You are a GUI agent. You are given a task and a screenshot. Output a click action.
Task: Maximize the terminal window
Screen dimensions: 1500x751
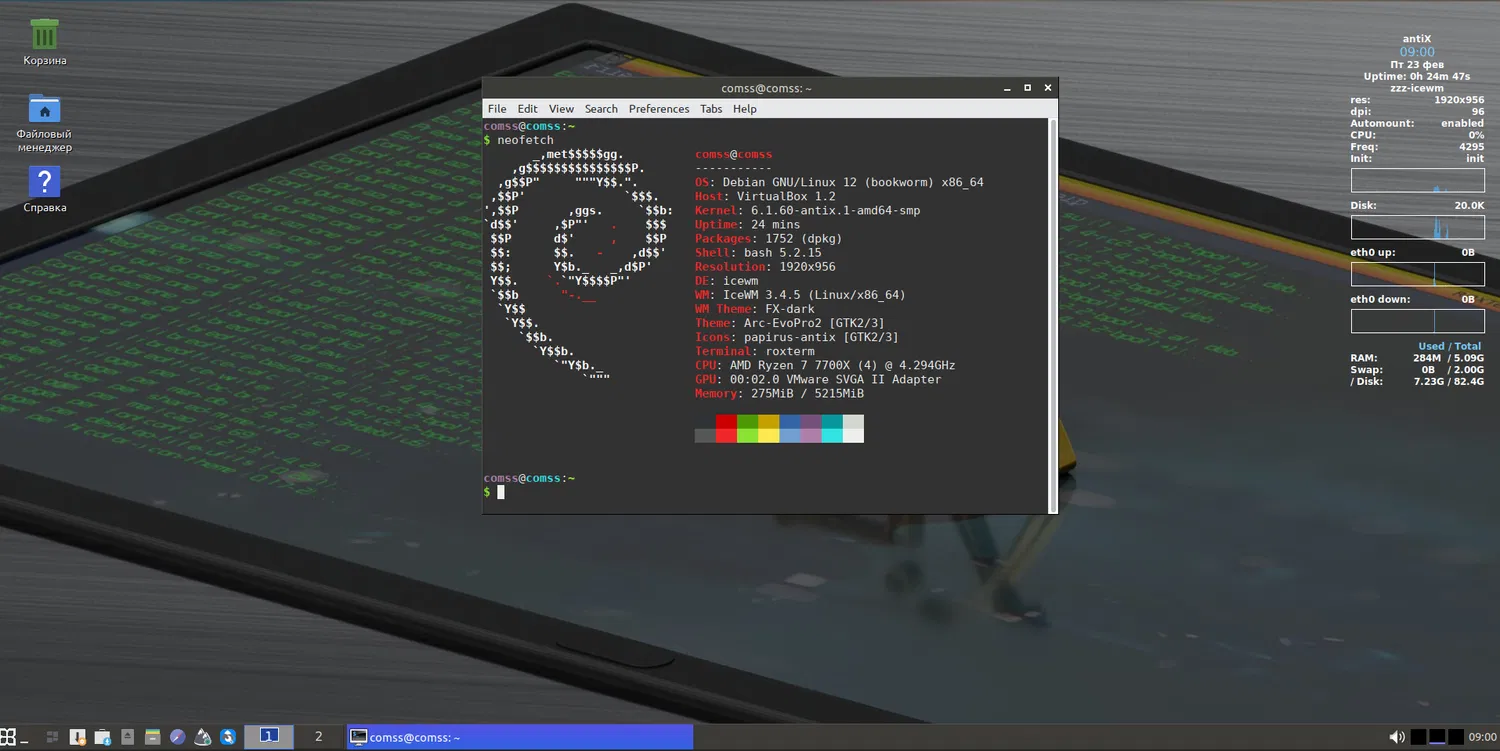[1027, 88]
